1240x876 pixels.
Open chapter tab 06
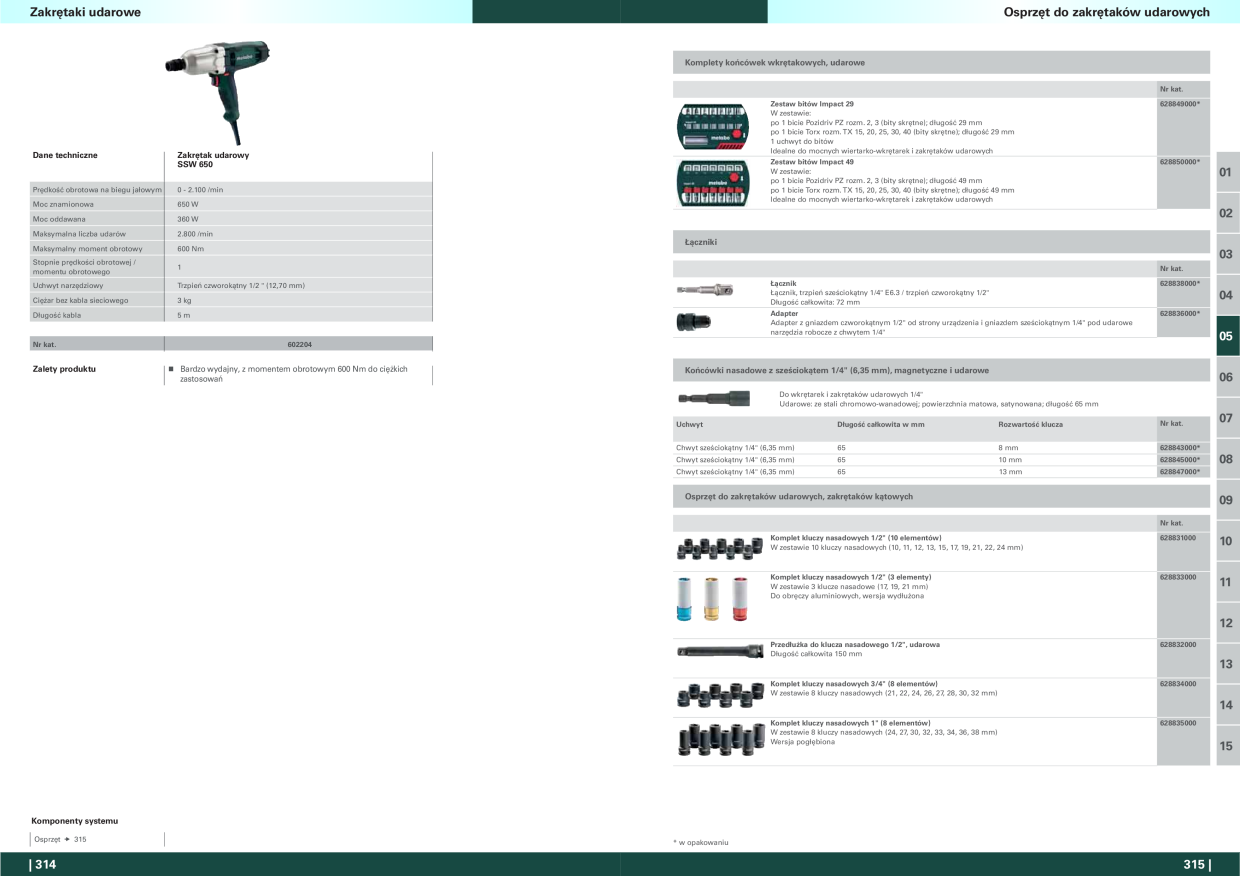[x=1227, y=377]
